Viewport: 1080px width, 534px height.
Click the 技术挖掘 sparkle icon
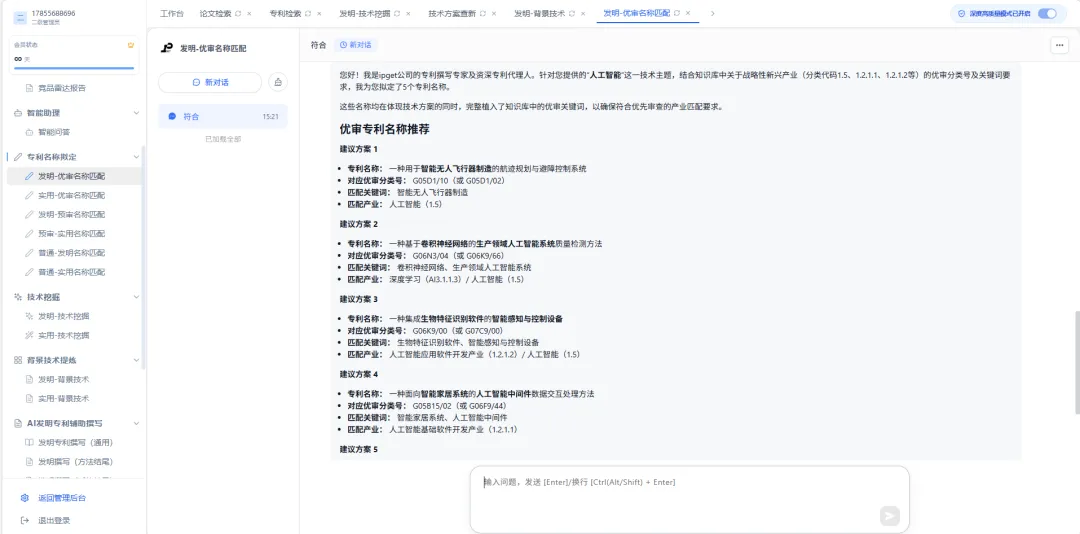click(19, 297)
